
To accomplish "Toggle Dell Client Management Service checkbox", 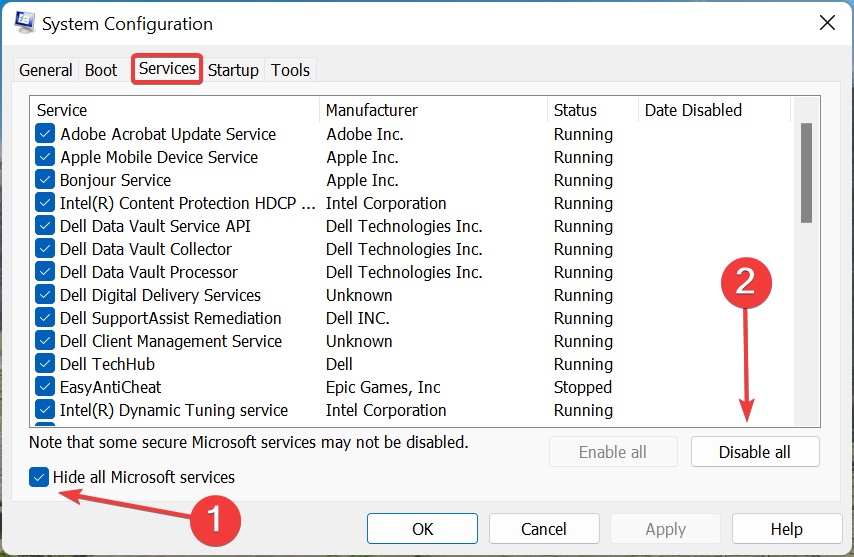I will pos(45,341).
